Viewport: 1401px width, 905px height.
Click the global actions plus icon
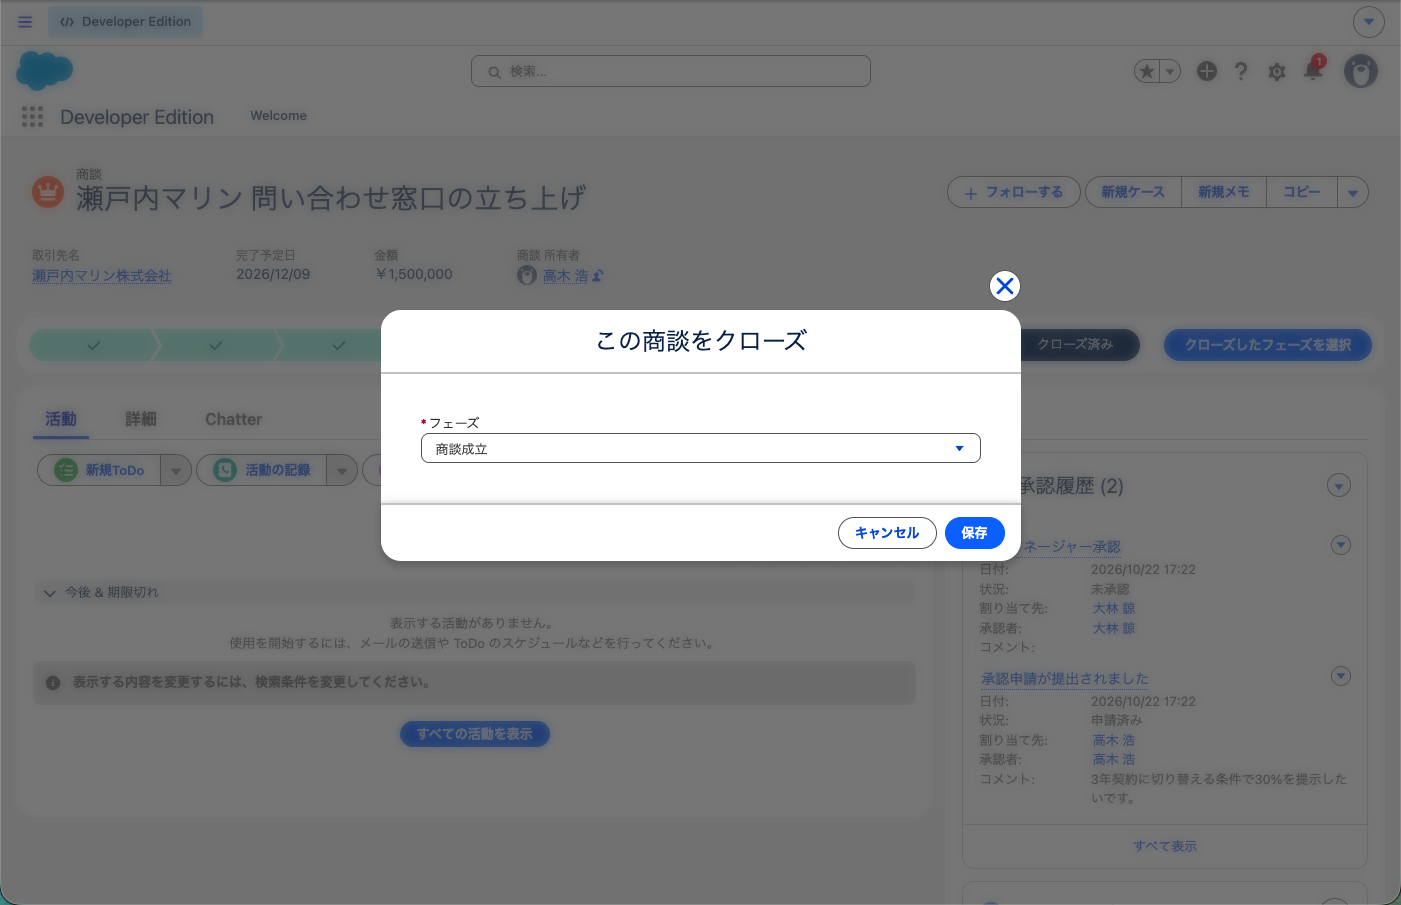[1207, 71]
